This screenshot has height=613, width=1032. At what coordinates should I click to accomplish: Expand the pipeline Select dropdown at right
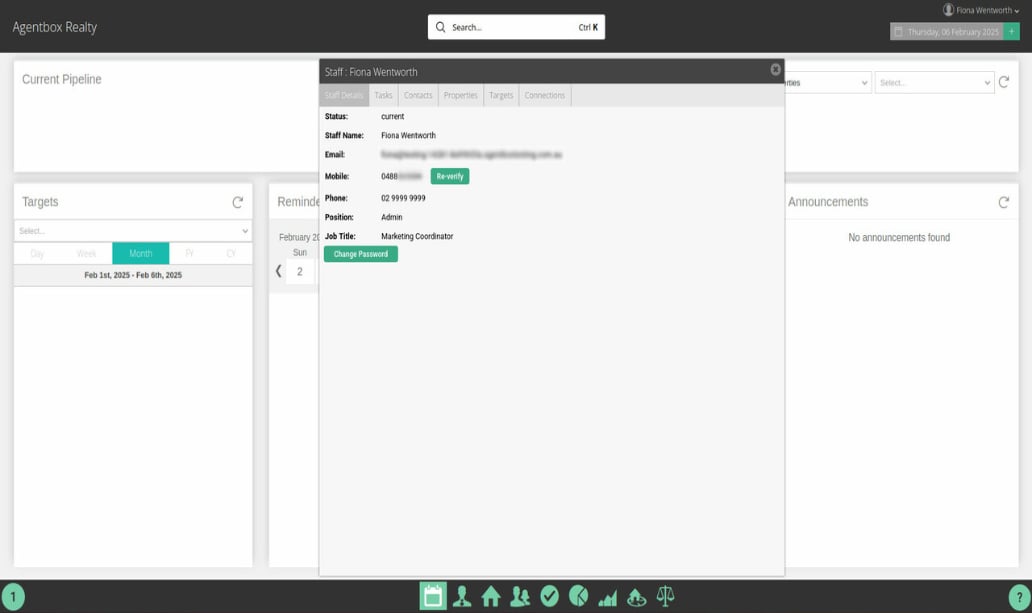pos(934,83)
